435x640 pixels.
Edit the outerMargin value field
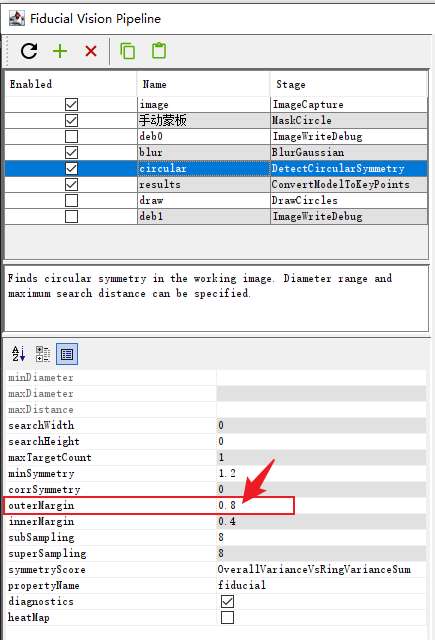point(322,505)
